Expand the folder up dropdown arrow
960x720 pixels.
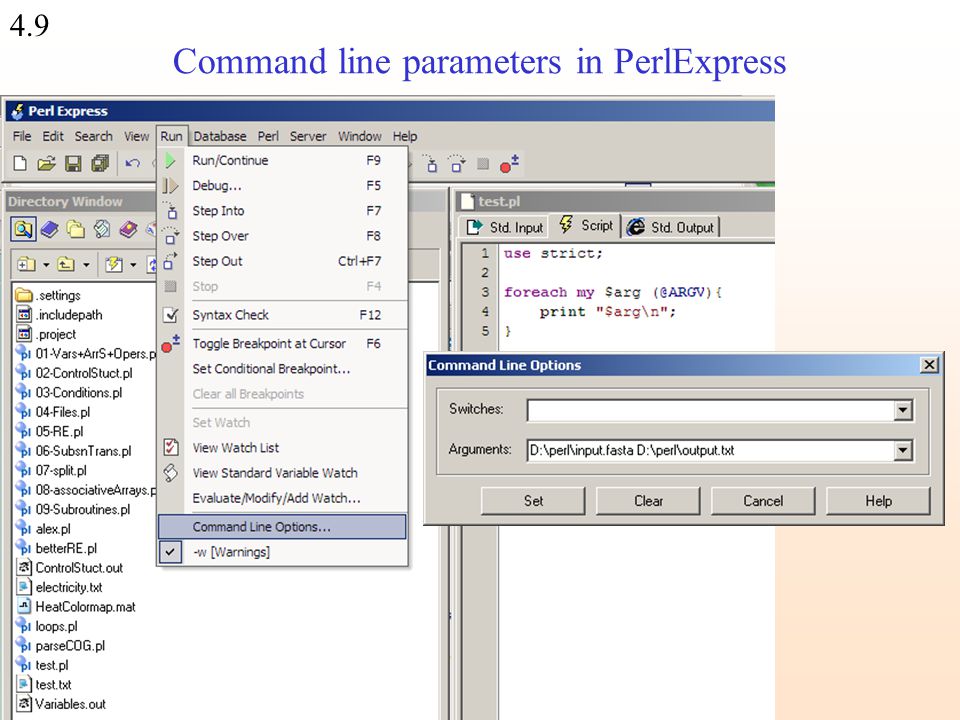point(86,265)
